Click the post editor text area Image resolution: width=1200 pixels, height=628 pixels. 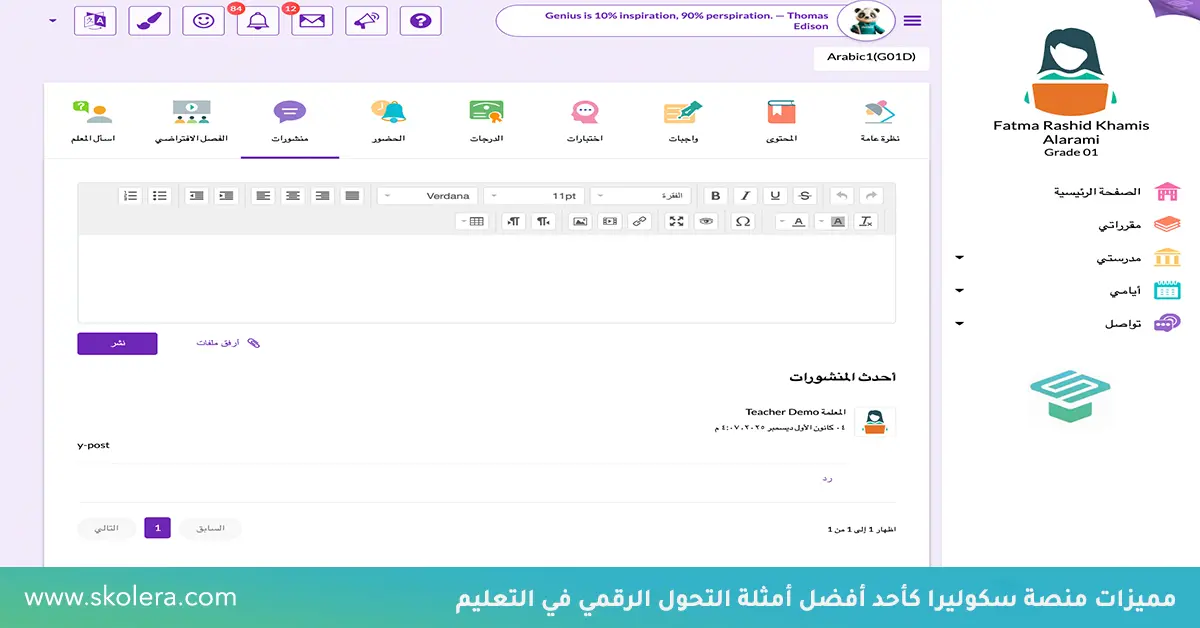pyautogui.click(x=487, y=278)
